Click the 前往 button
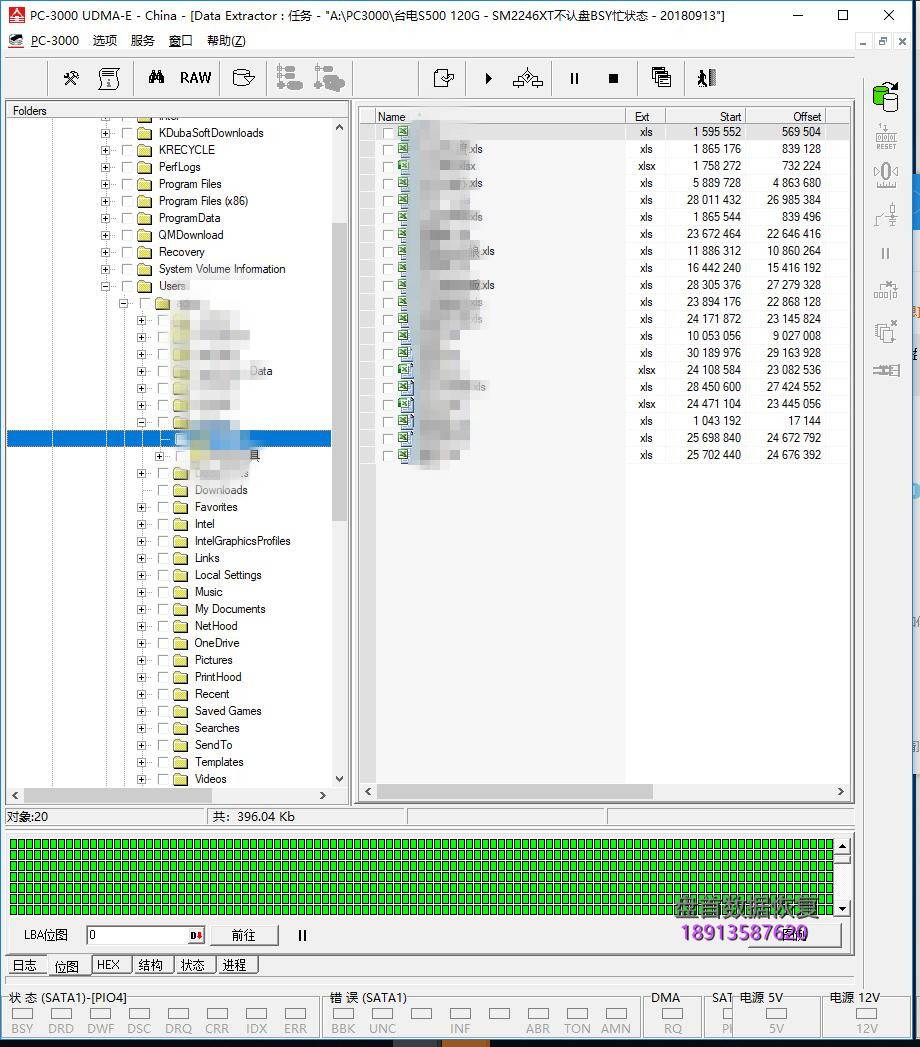920x1047 pixels. click(x=243, y=935)
